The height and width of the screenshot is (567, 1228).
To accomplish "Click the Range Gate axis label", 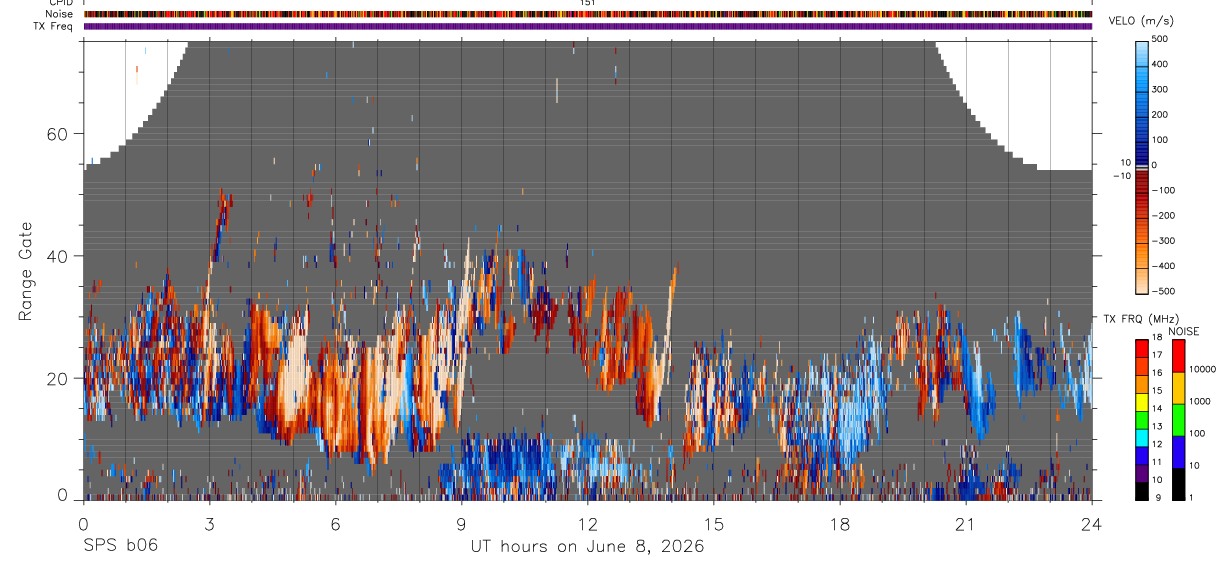I will pyautogui.click(x=27, y=271).
